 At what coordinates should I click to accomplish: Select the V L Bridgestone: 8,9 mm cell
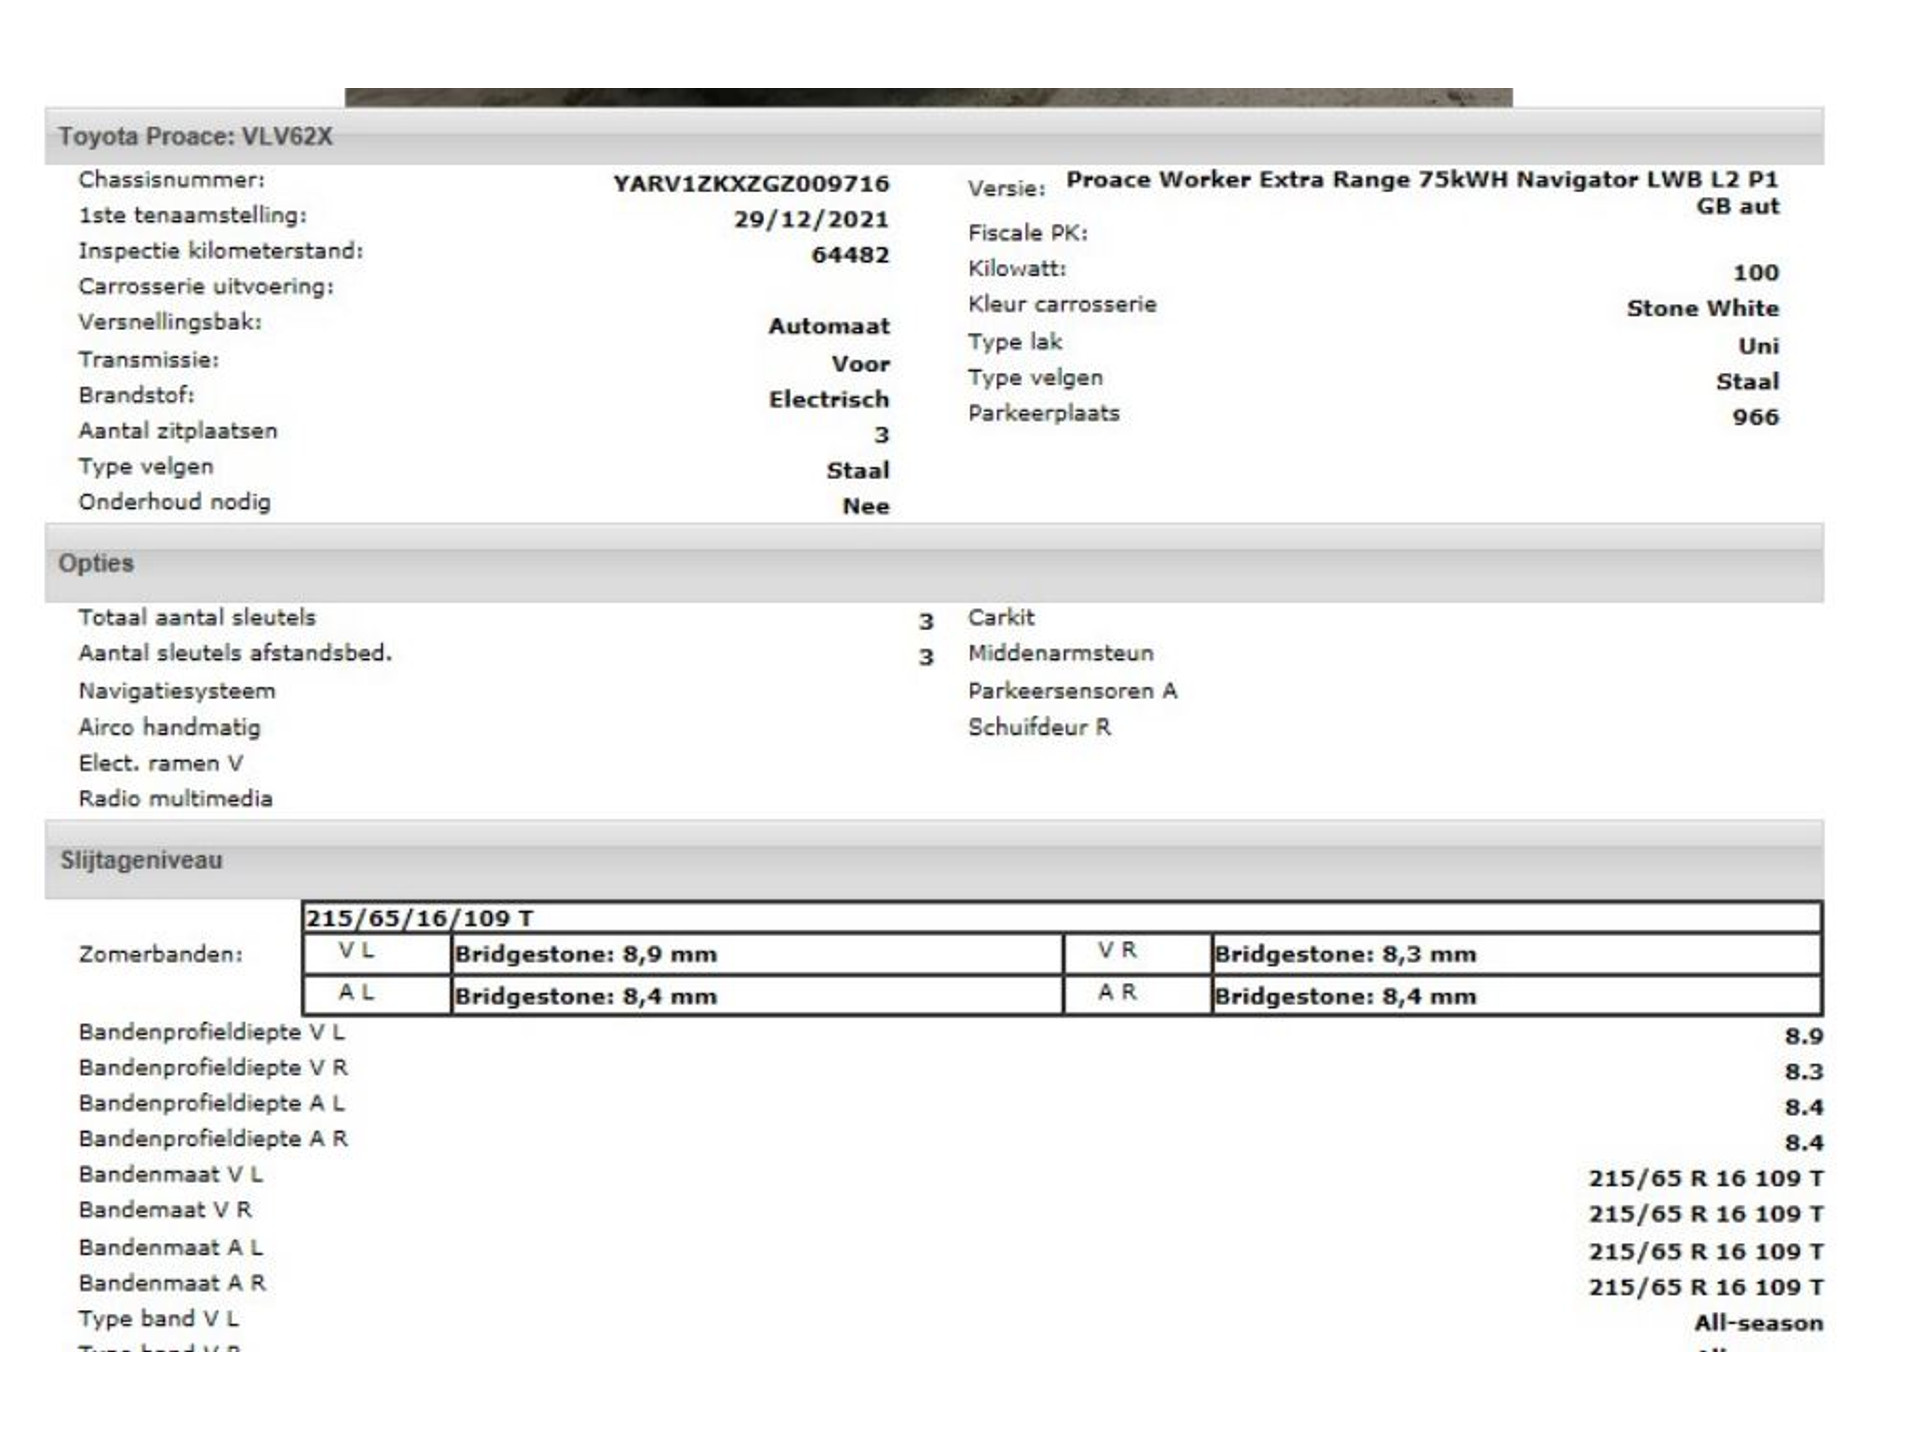click(757, 954)
